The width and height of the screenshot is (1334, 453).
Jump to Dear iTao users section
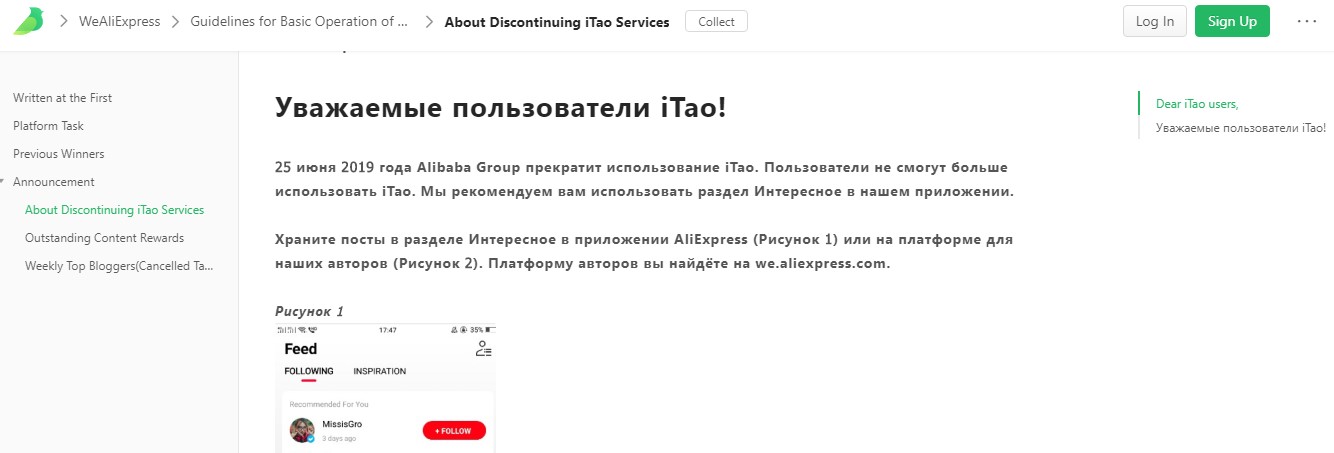point(1196,103)
